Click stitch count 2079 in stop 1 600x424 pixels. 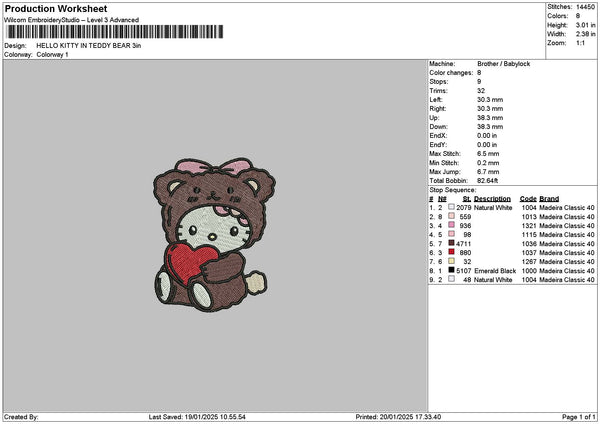[x=463, y=208]
